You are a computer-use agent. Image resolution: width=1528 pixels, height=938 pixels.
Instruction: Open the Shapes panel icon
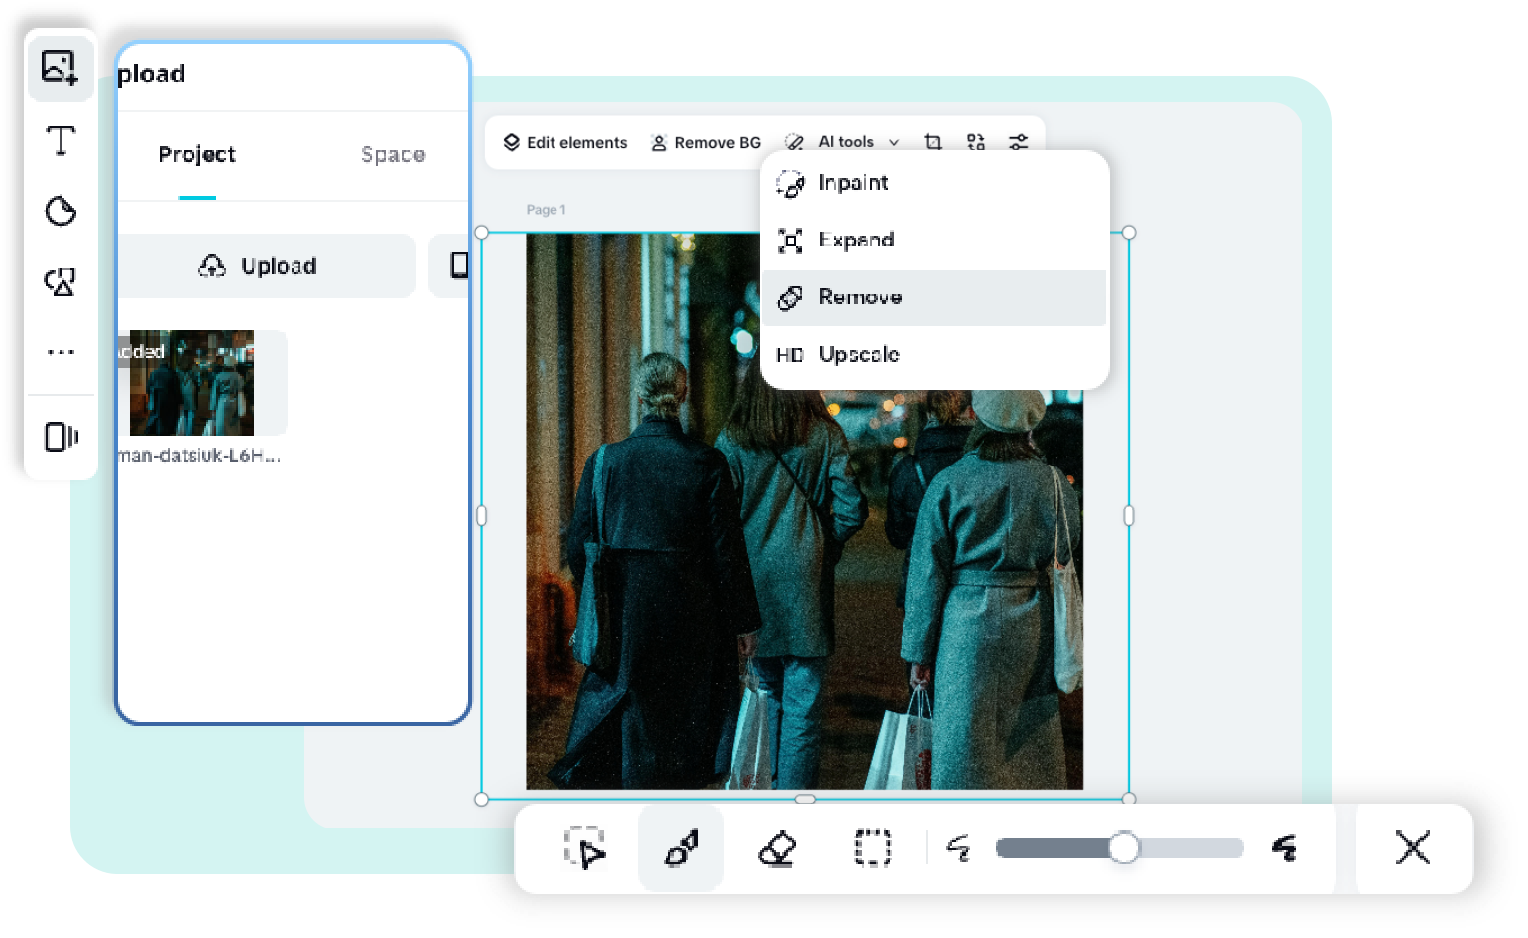61,282
